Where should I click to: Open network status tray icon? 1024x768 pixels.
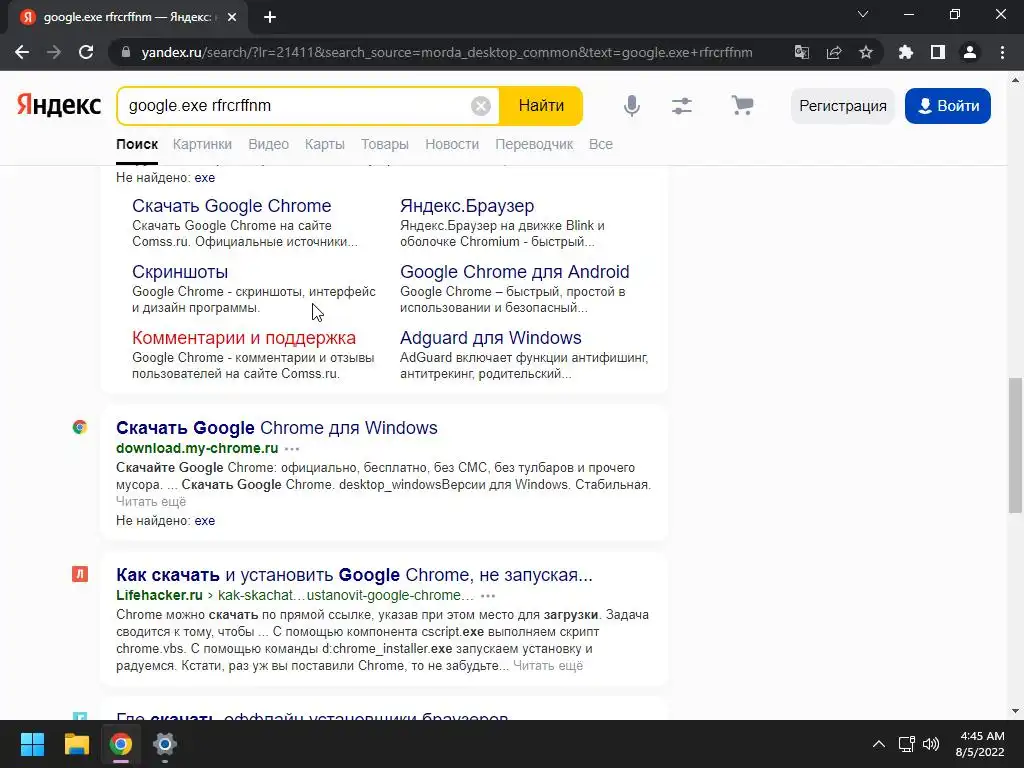pos(906,744)
